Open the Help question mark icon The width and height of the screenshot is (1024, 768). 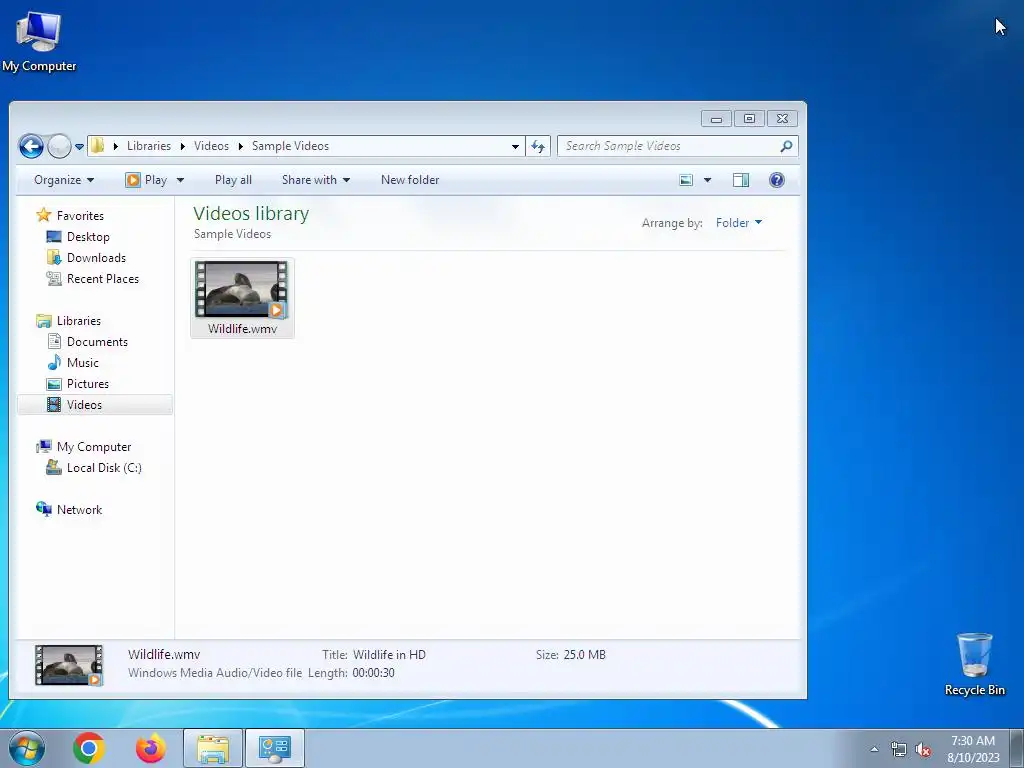[776, 180]
